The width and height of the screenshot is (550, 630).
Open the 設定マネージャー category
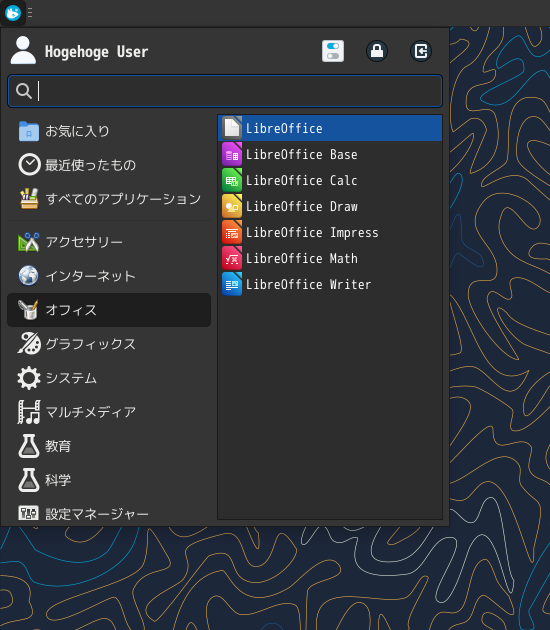pyautogui.click(x=109, y=513)
